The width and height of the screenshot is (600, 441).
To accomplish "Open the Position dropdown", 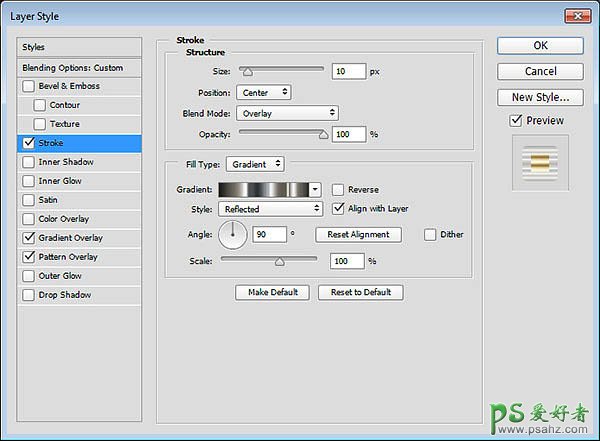I will coord(266,92).
